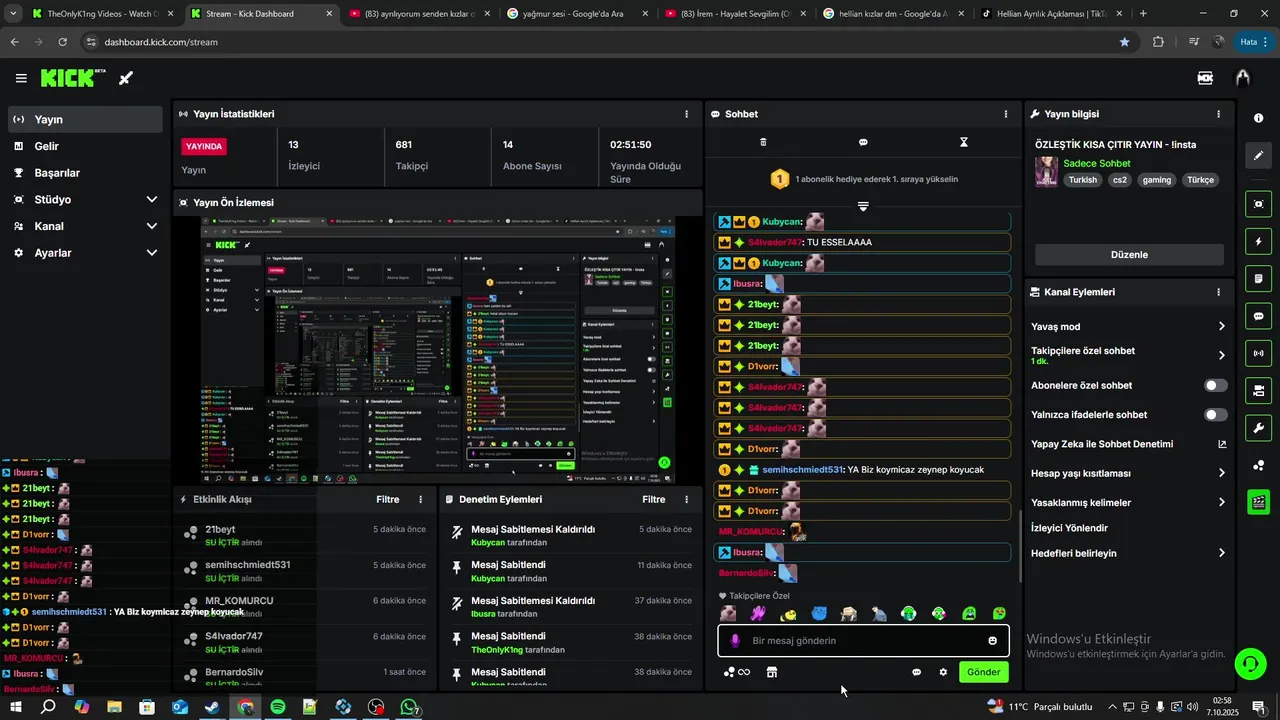Click the Turkish tag chip
Screen dimensions: 1280x720
pyautogui.click(x=1083, y=180)
